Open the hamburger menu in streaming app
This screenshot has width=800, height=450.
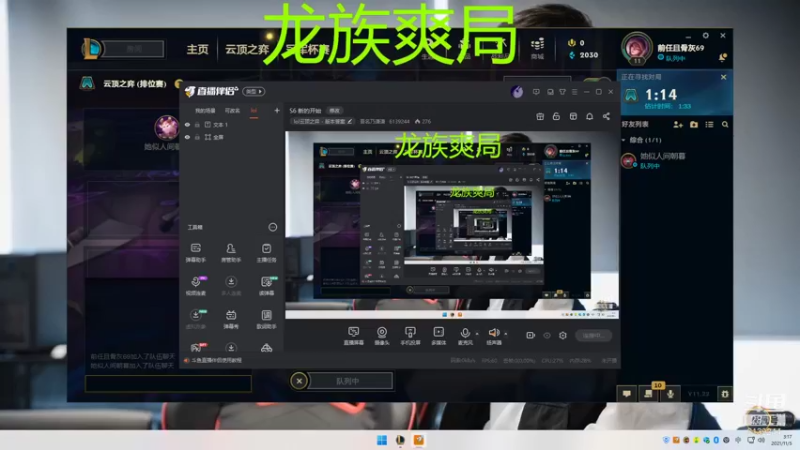(x=574, y=92)
